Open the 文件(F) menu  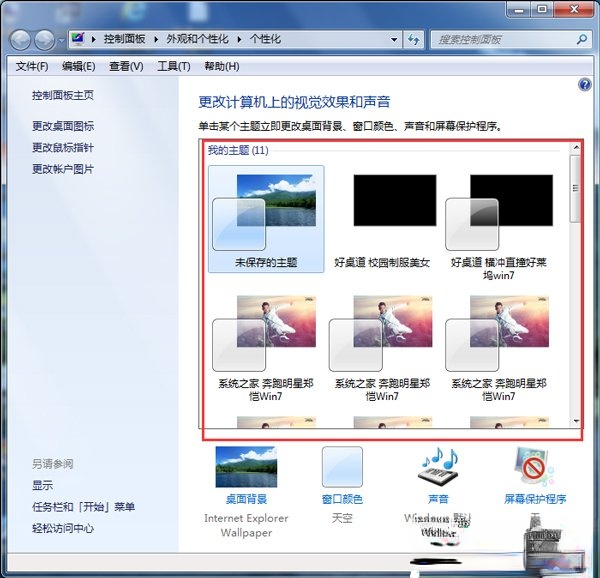pos(32,67)
